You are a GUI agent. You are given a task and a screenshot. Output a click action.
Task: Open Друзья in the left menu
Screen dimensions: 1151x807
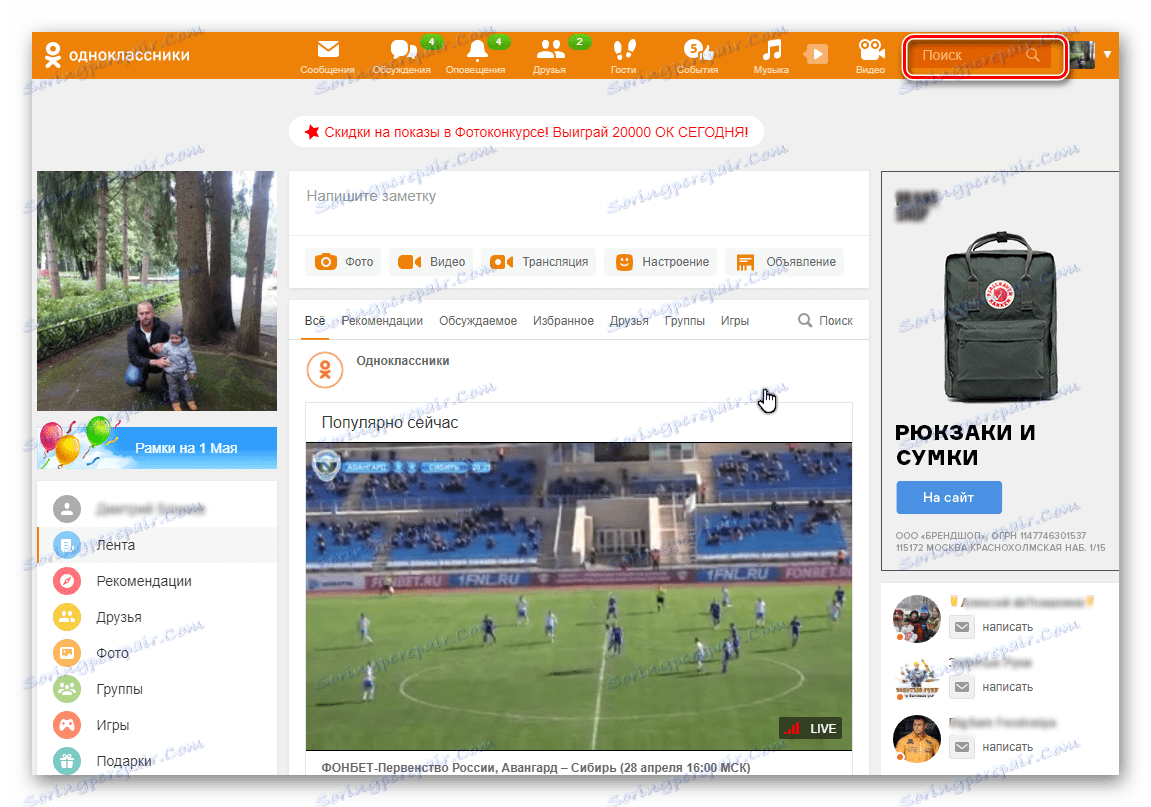click(x=157, y=617)
